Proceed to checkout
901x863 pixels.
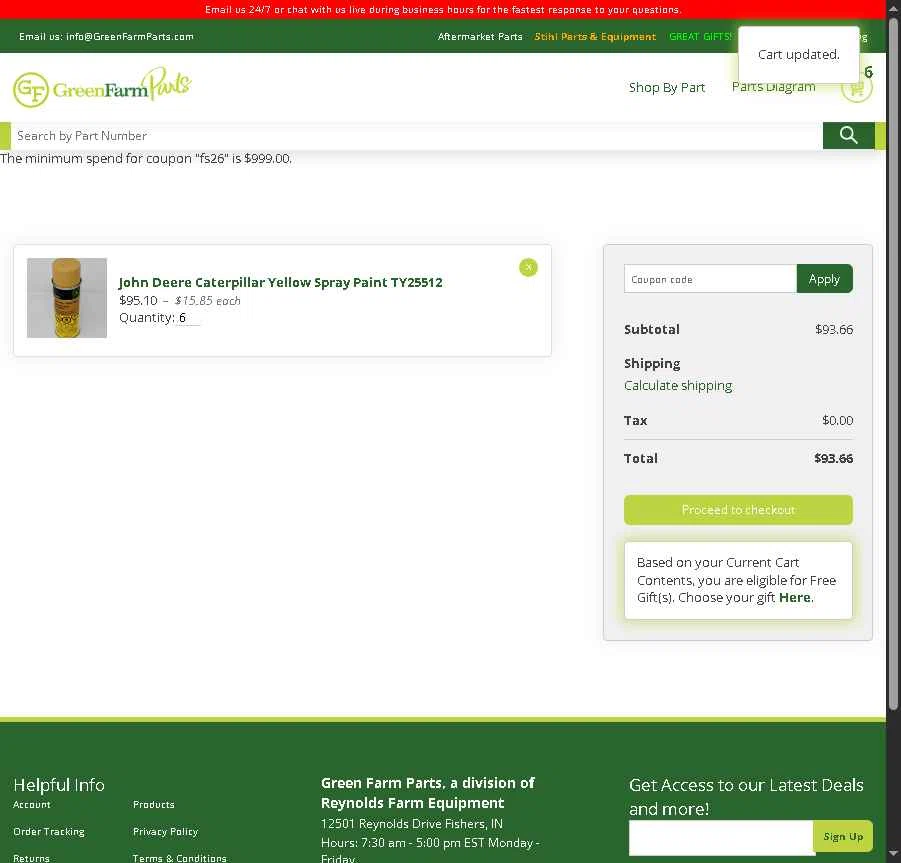click(738, 510)
